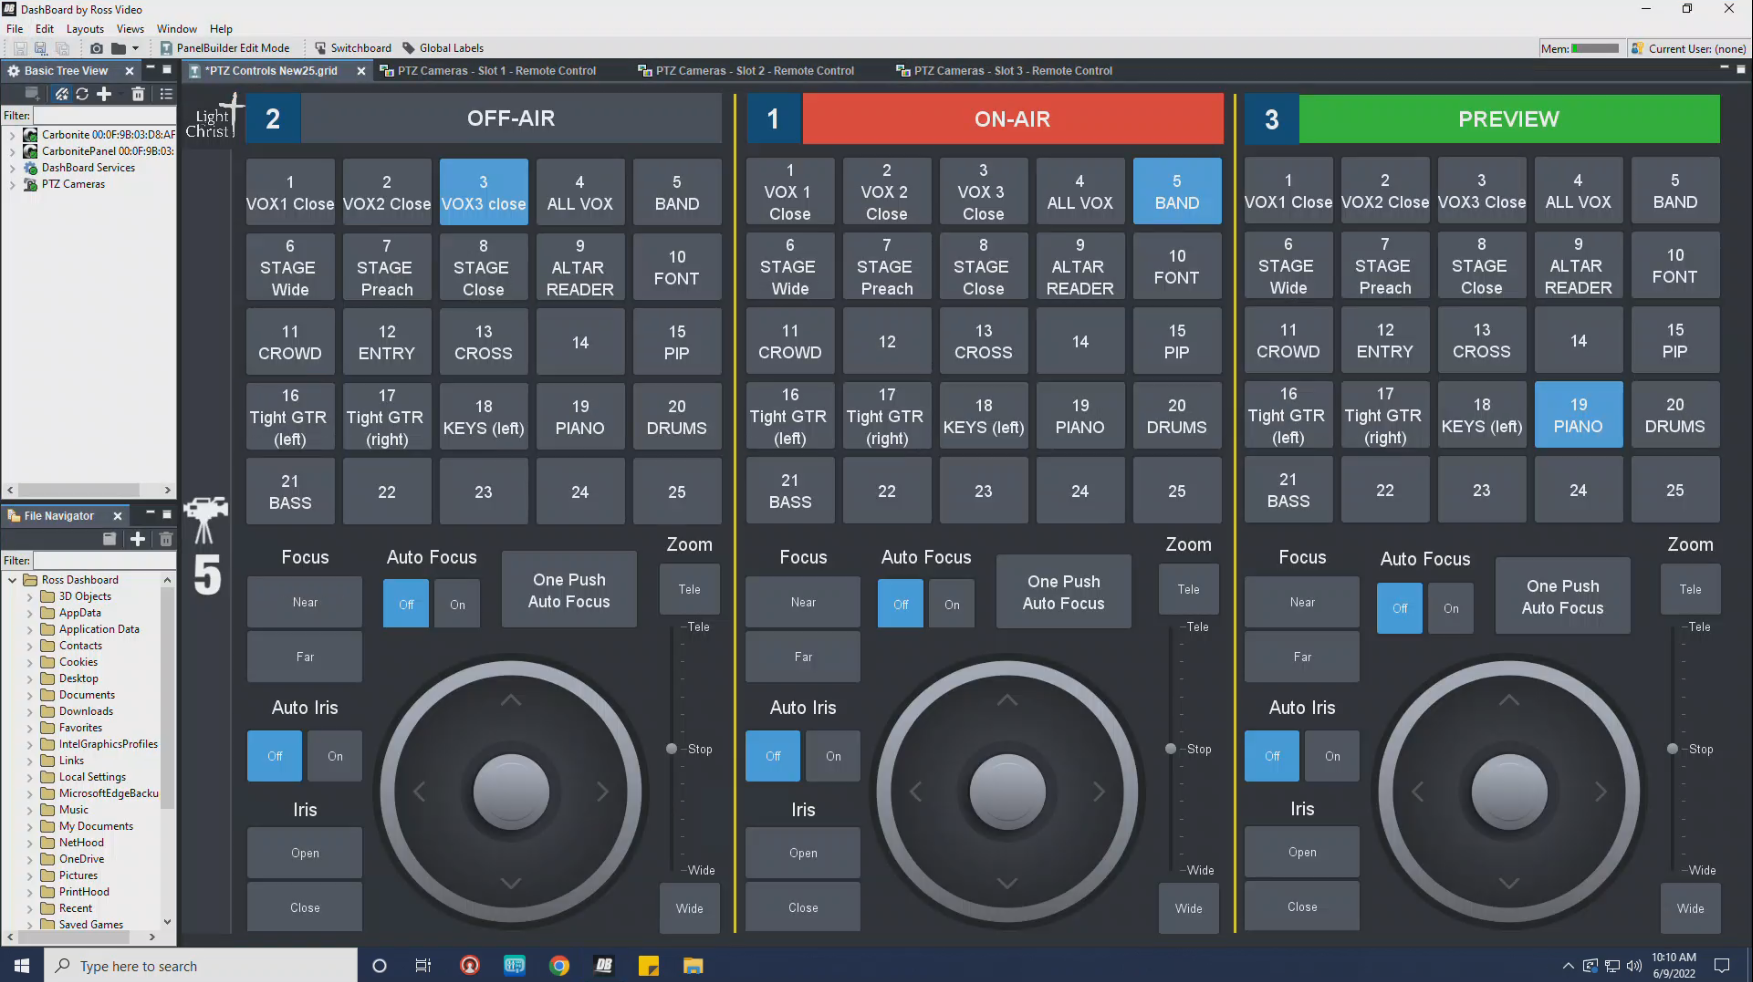1753x982 pixels.
Task: Open the folder icon dropdown arrow
Action: click(135, 48)
